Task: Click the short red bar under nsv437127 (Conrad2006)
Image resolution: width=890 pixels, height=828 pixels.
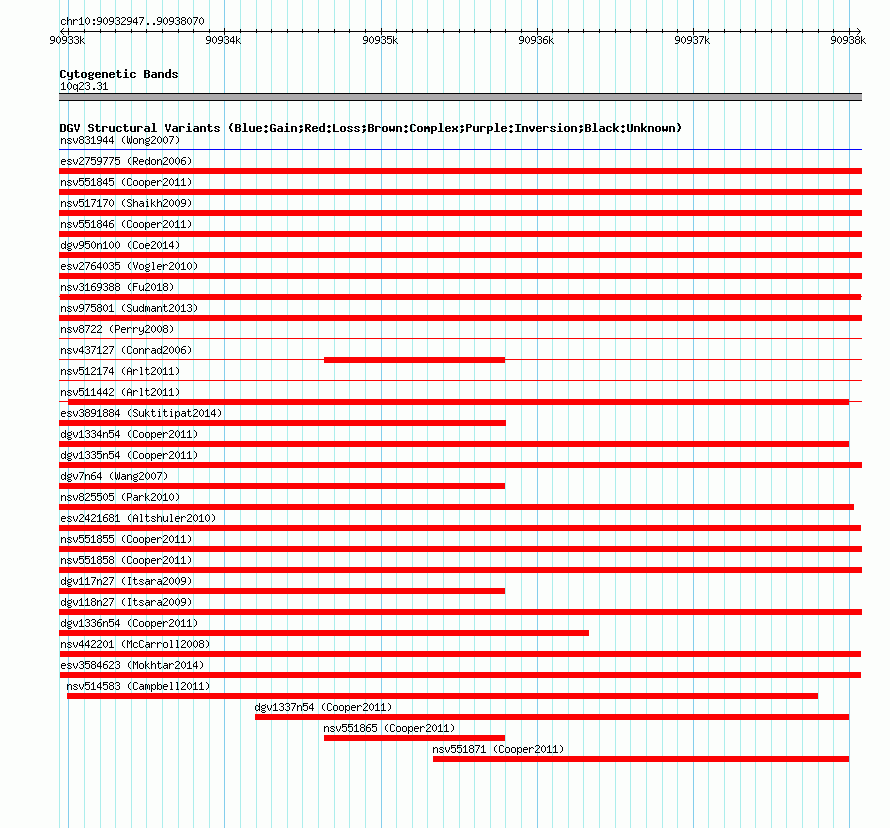Action: tap(414, 360)
